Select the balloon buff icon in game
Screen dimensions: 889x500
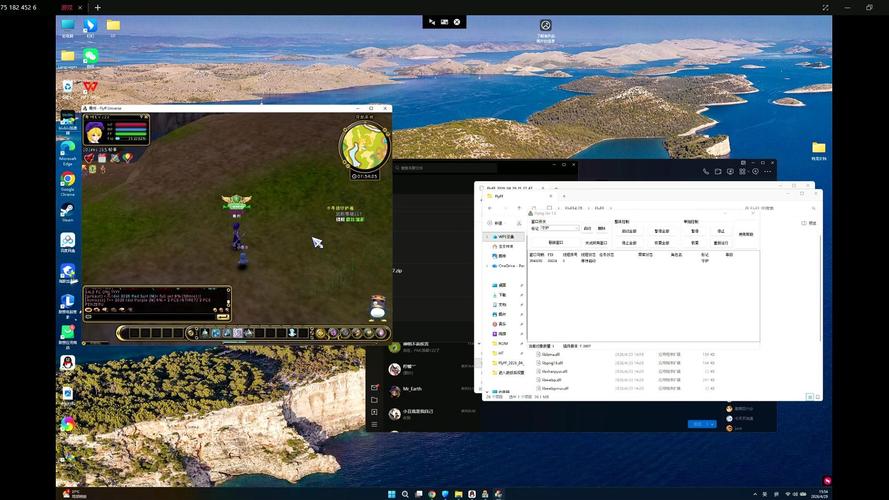coord(128,158)
